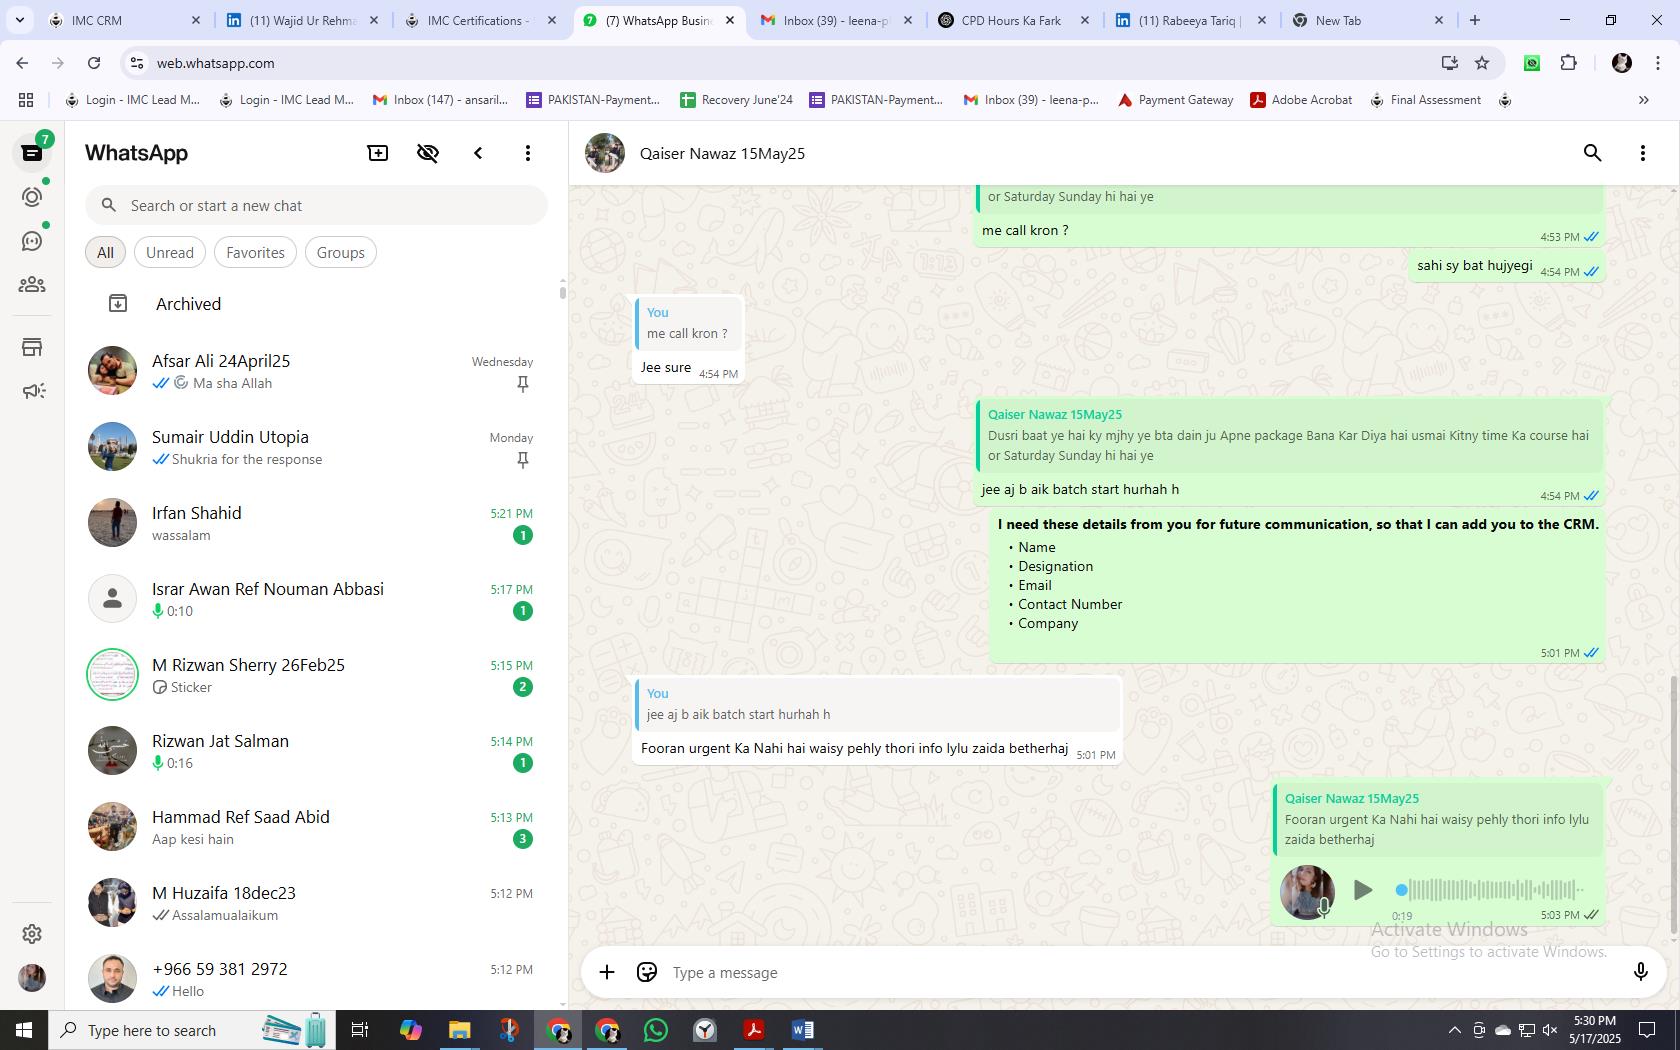Viewport: 1680px width, 1050px height.
Task: Open Chrome three-dot menu
Action: (x=1657, y=63)
